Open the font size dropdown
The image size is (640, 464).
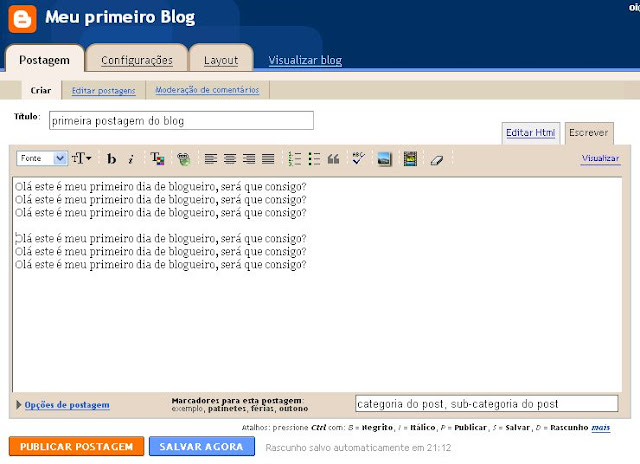point(82,158)
